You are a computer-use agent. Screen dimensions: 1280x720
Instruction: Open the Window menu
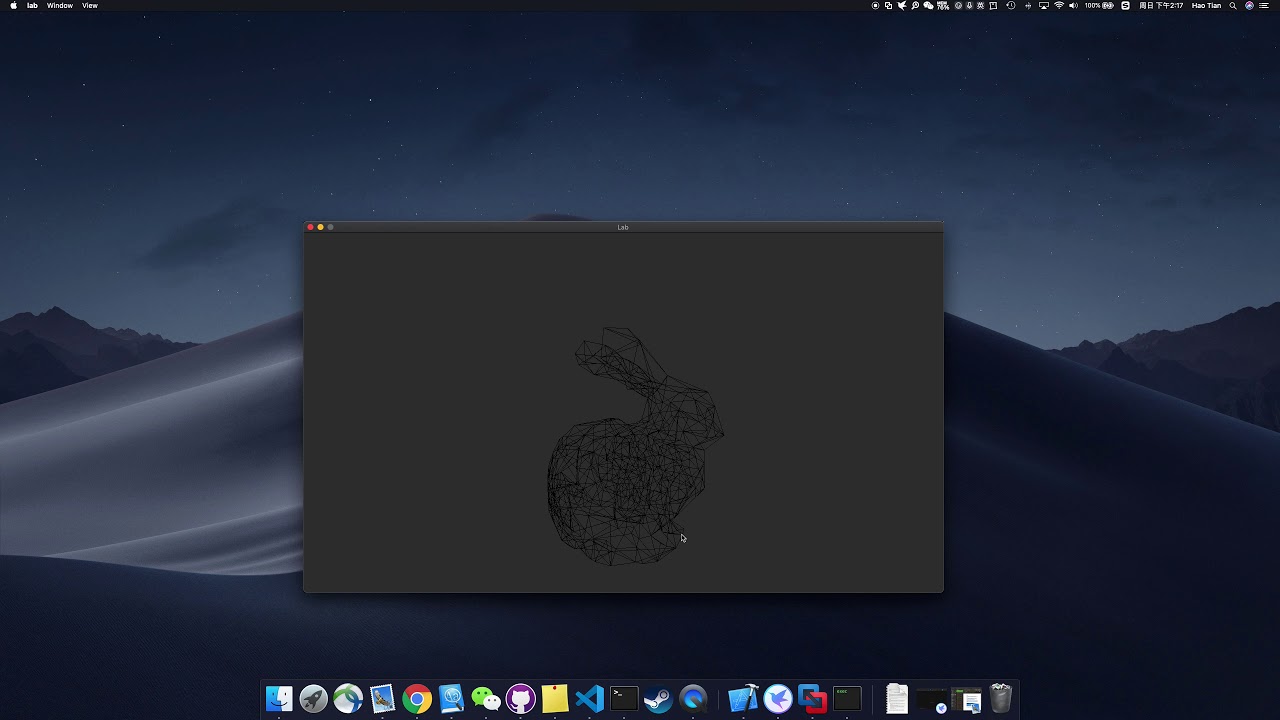(x=60, y=5)
